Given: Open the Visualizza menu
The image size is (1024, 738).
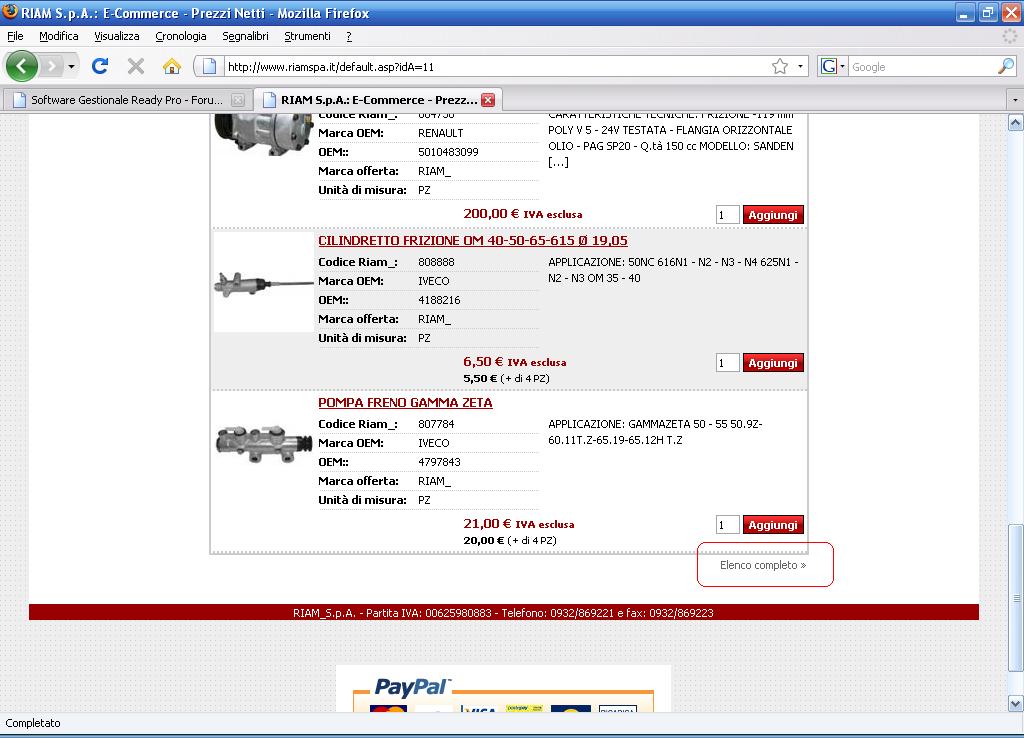Looking at the screenshot, I should click(x=116, y=36).
